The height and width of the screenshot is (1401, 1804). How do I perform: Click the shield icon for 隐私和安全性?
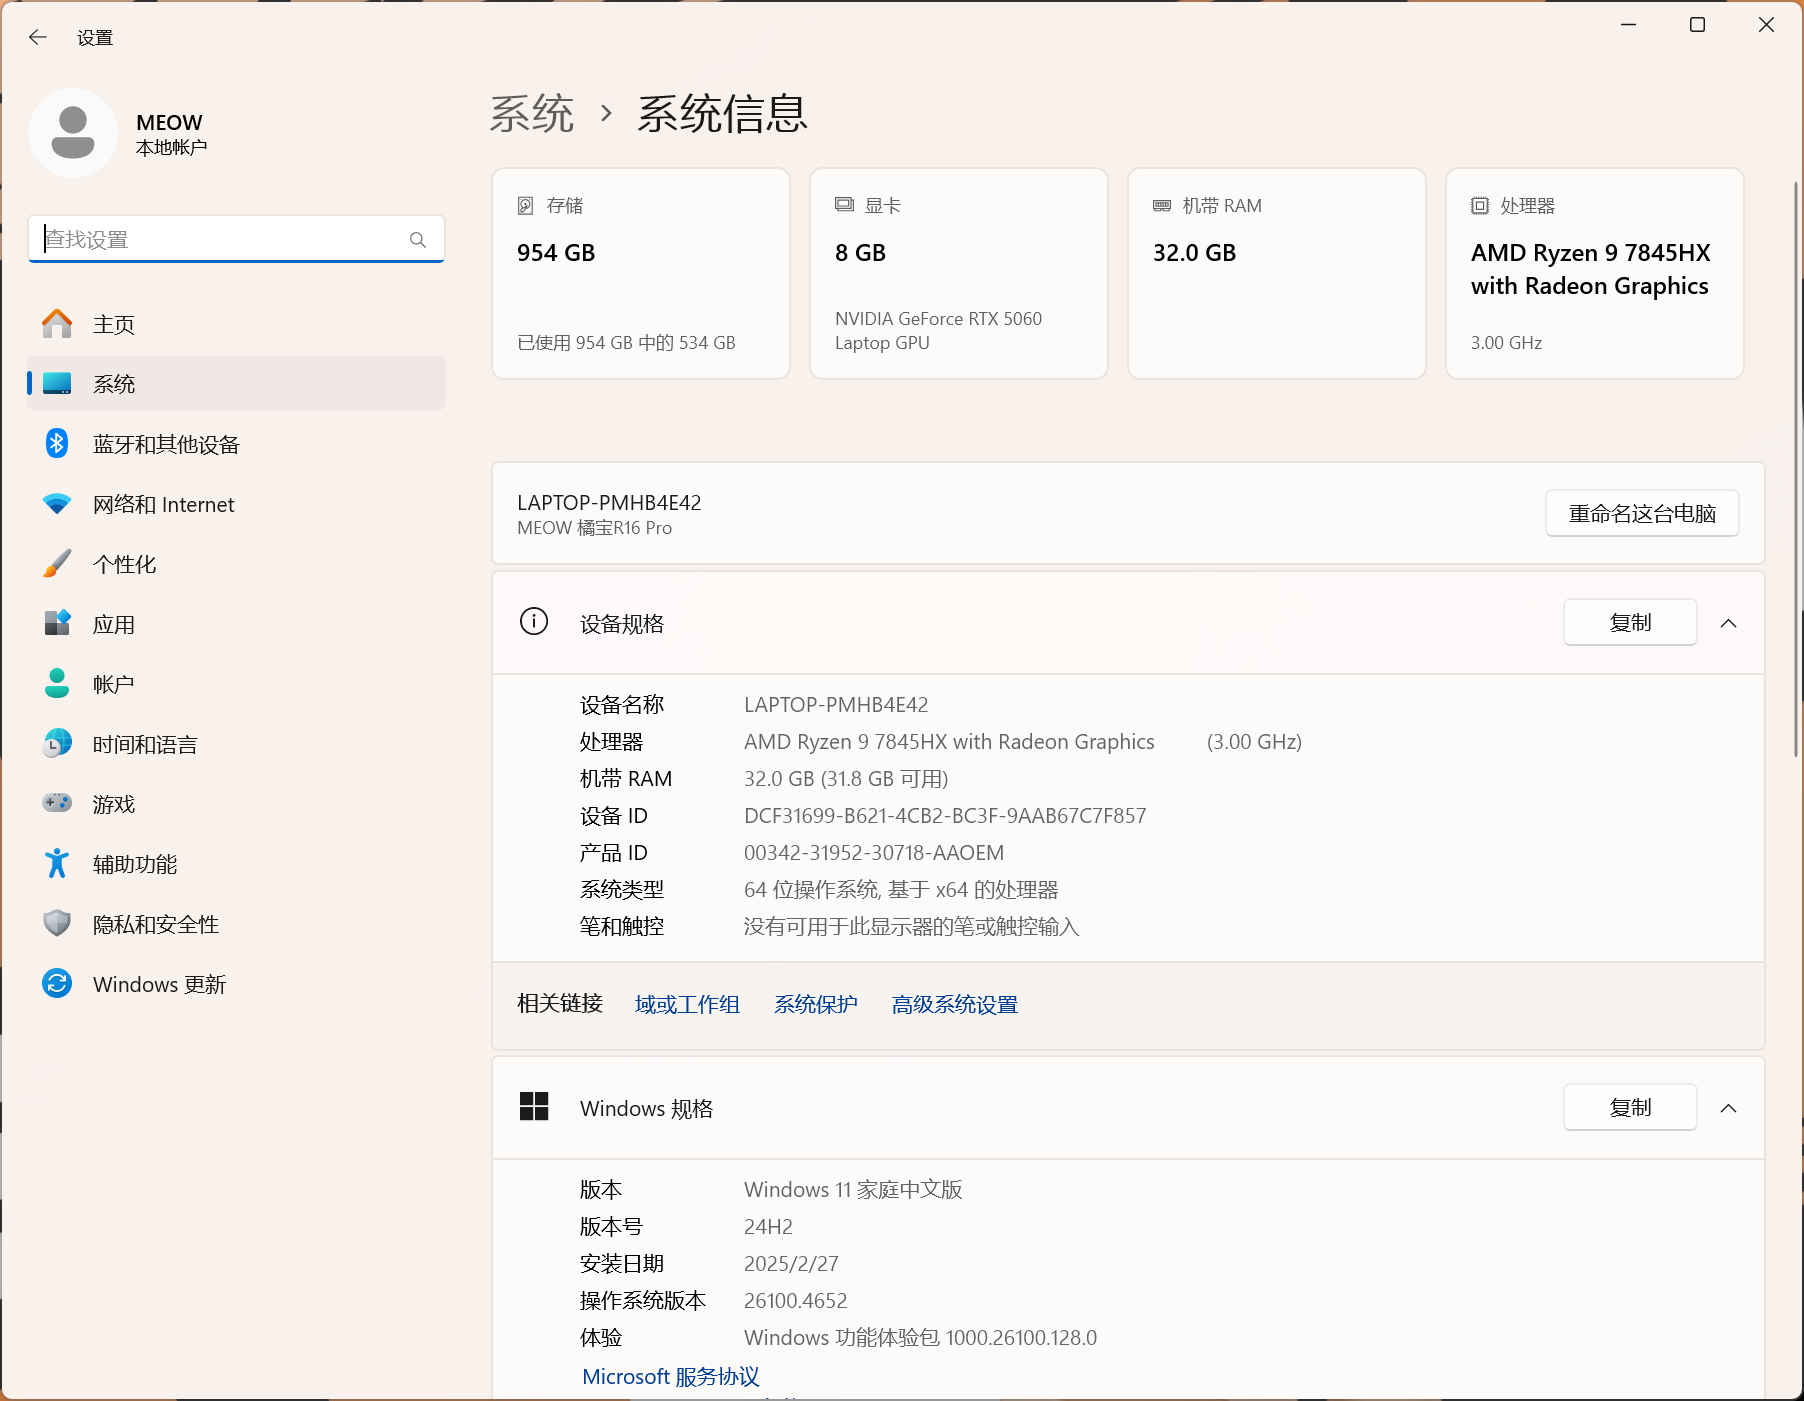(x=57, y=923)
